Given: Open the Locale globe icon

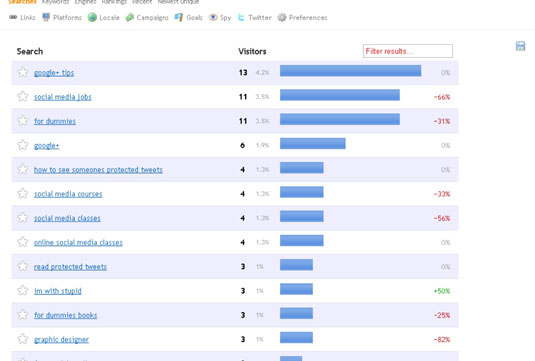Looking at the screenshot, I should pyautogui.click(x=92, y=17).
